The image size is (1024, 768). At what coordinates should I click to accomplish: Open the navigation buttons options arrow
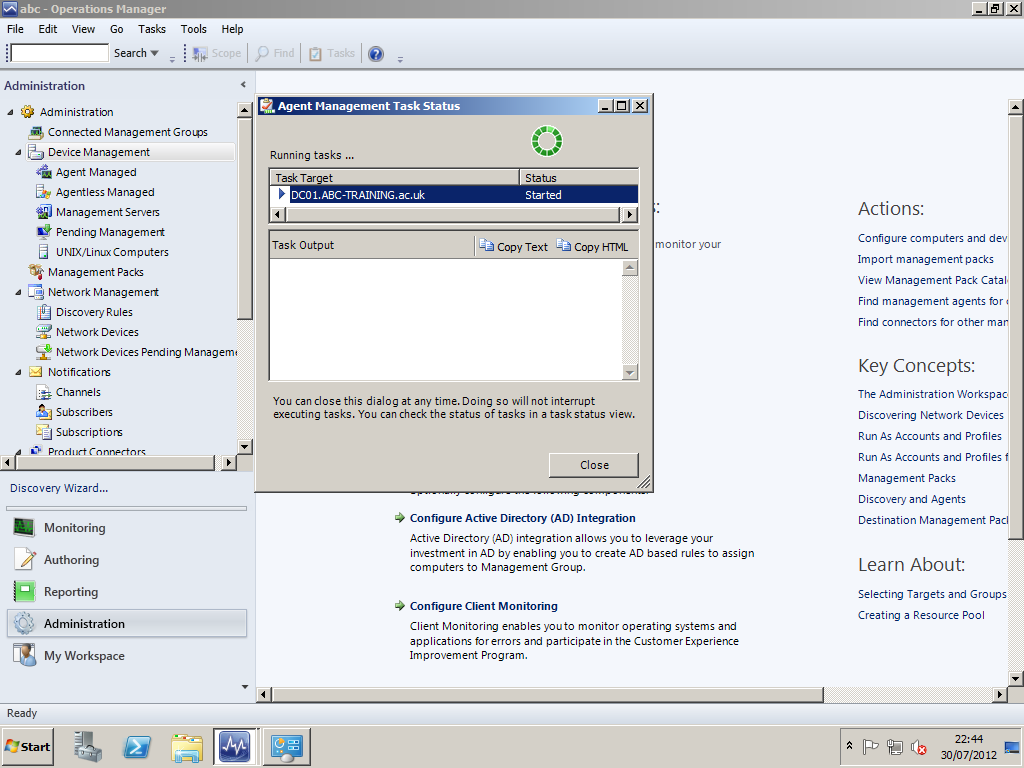coord(245,687)
